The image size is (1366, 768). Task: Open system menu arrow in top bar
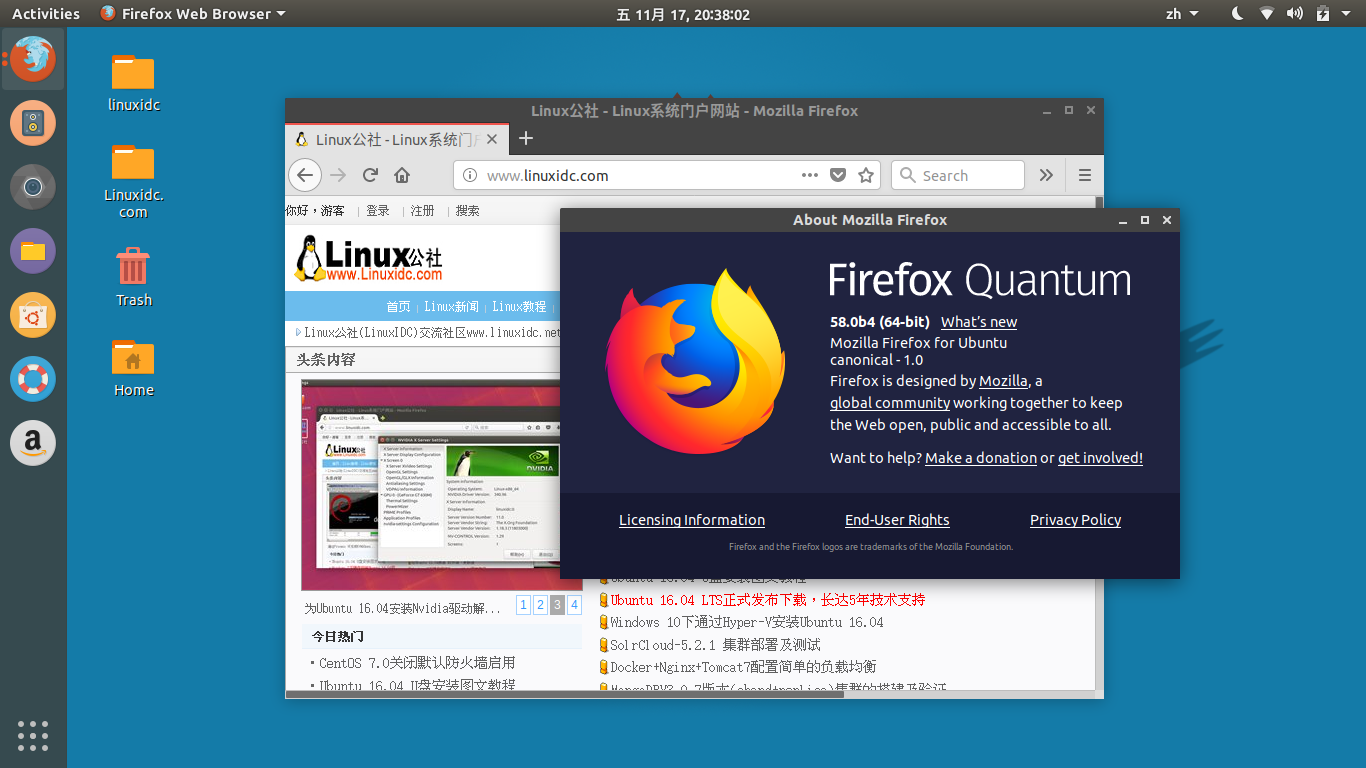click(x=1347, y=14)
